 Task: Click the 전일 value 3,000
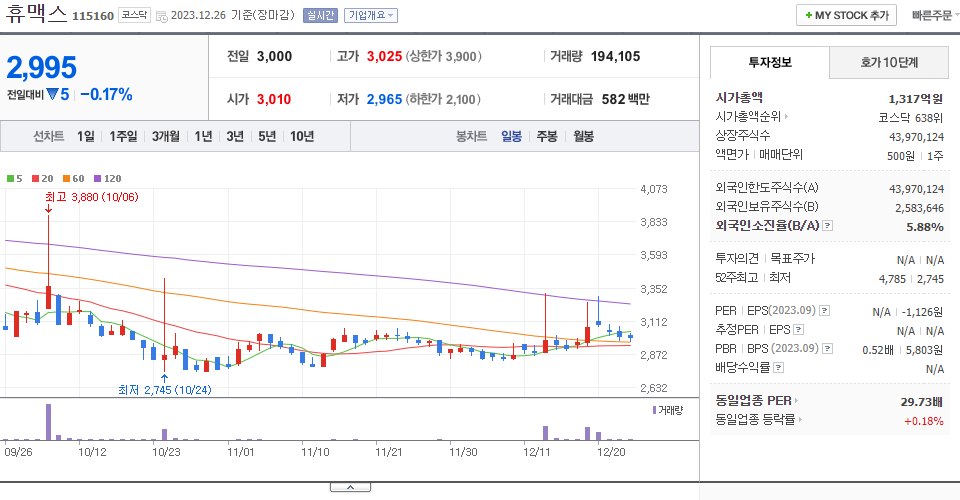274,56
